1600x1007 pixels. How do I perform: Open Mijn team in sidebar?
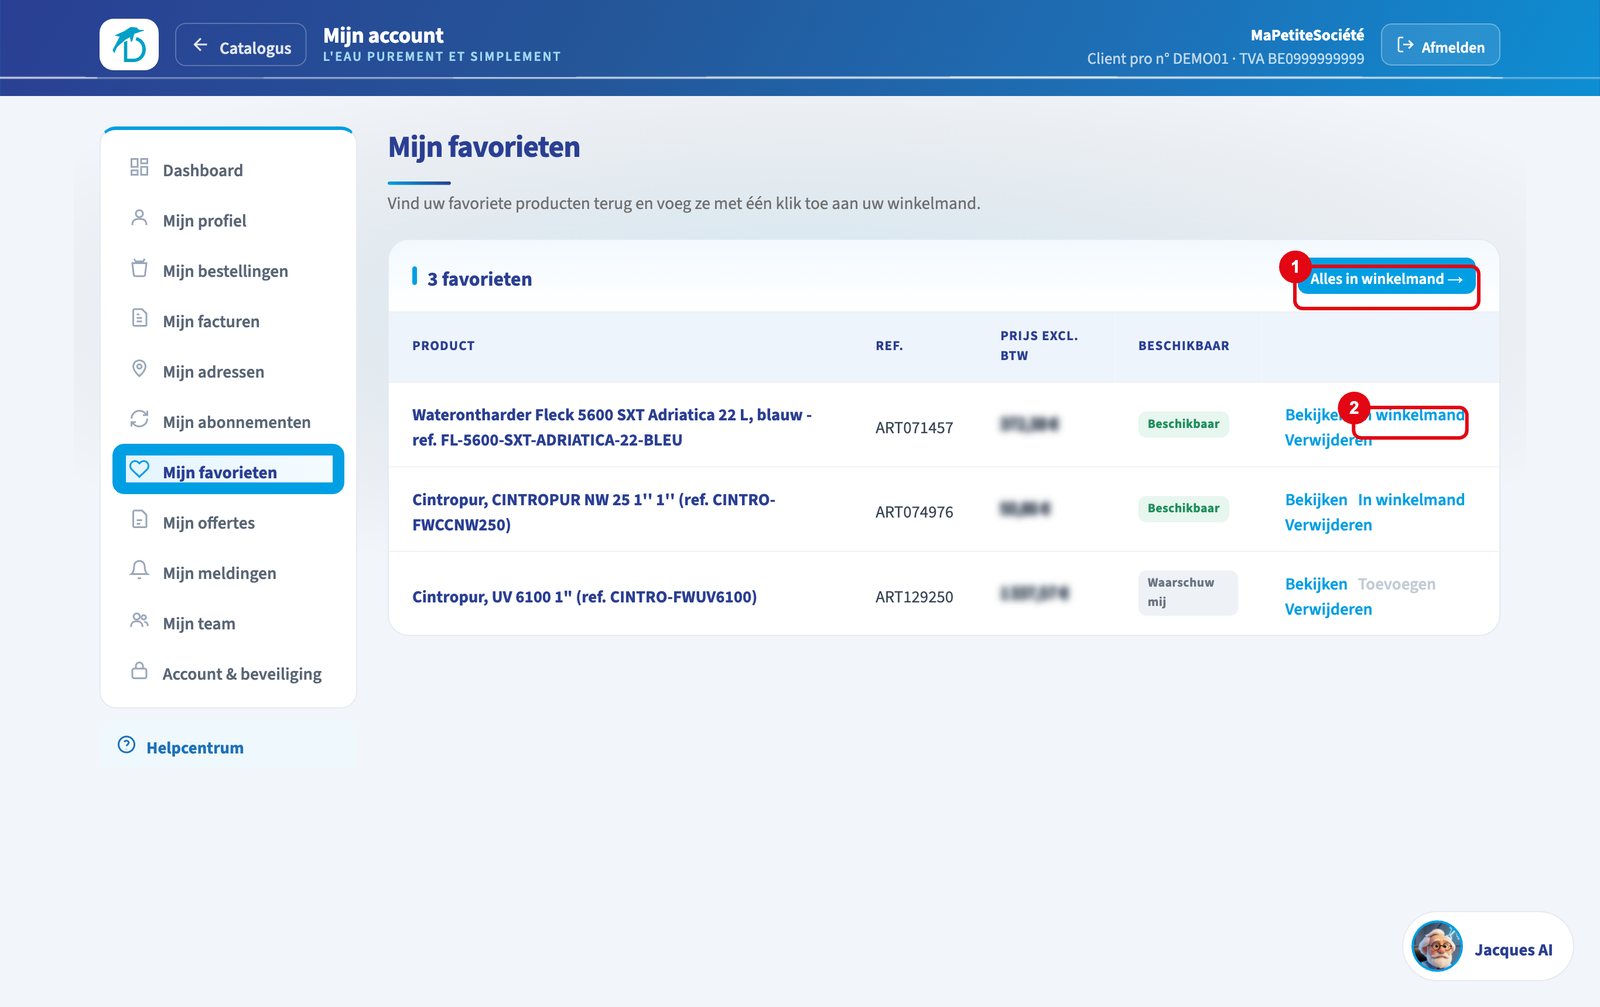(x=228, y=623)
